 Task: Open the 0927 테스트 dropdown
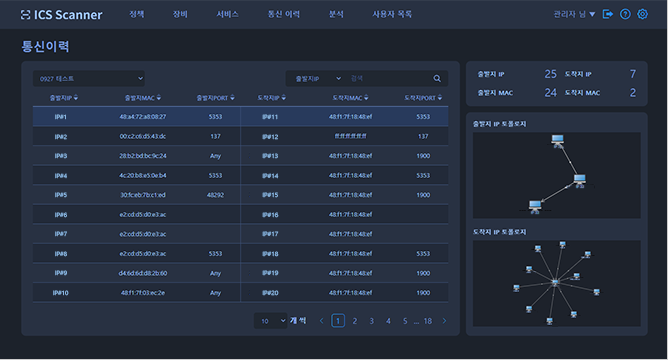89,78
